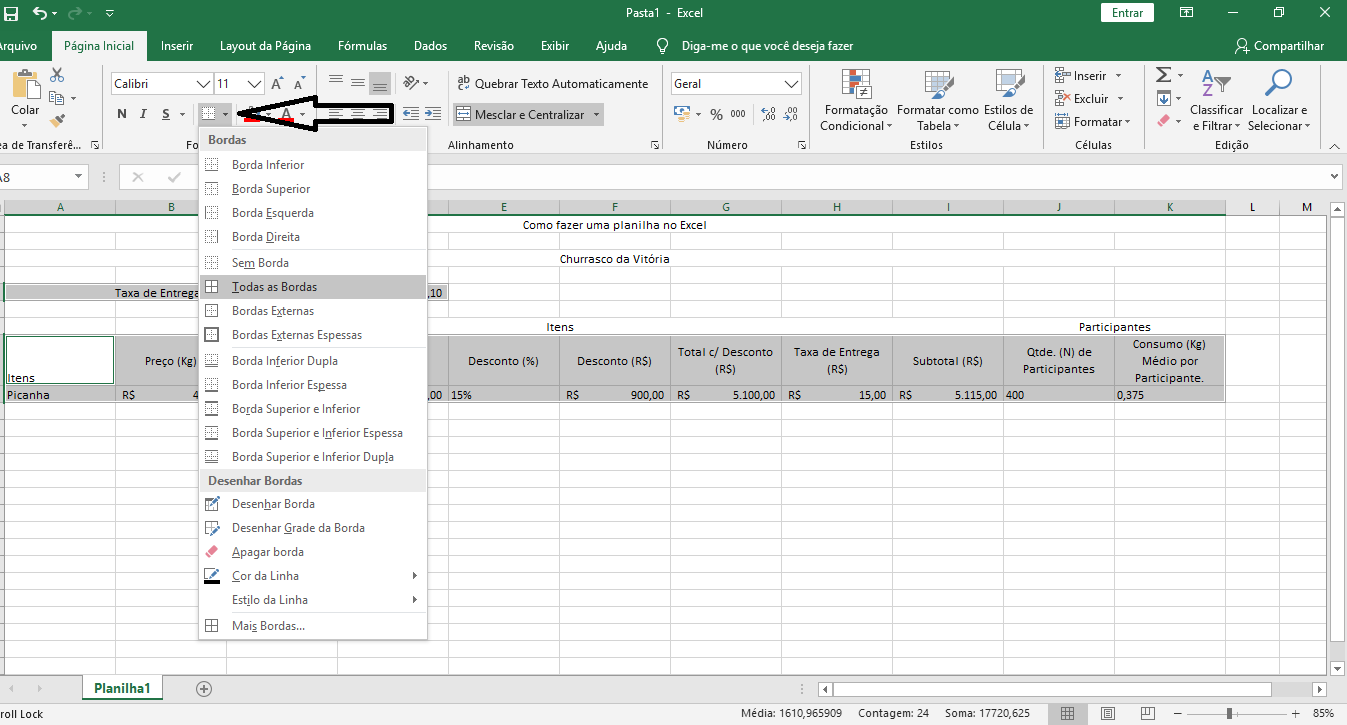Viewport: 1347px width, 725px height.
Task: Add a new sheet with plus button
Action: click(204, 689)
